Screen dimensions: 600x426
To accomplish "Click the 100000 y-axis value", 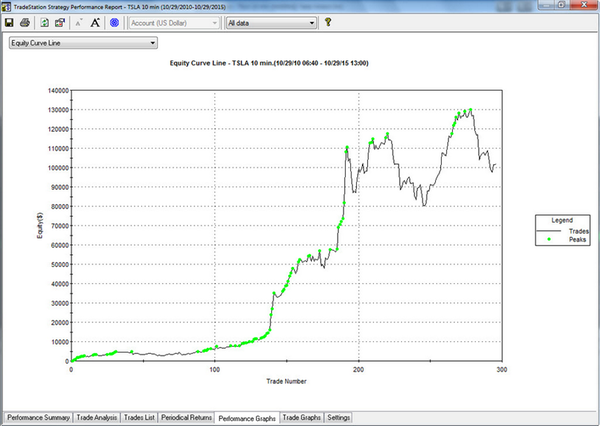I will [58, 168].
